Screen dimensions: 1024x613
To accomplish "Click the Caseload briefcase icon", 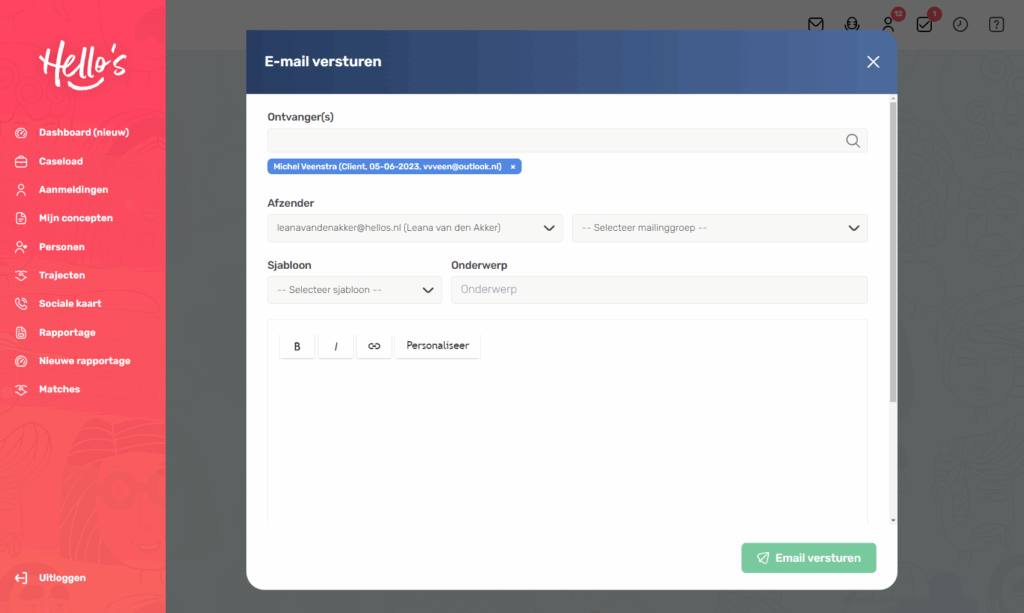I will [21, 161].
